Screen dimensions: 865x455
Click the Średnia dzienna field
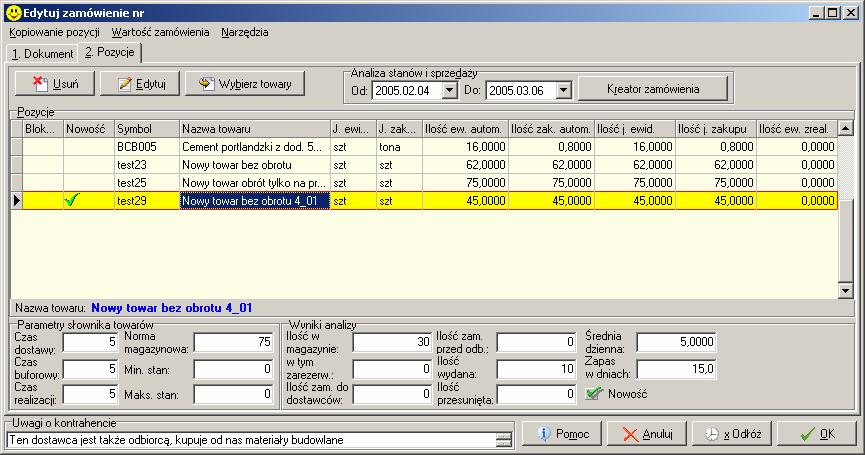click(676, 342)
